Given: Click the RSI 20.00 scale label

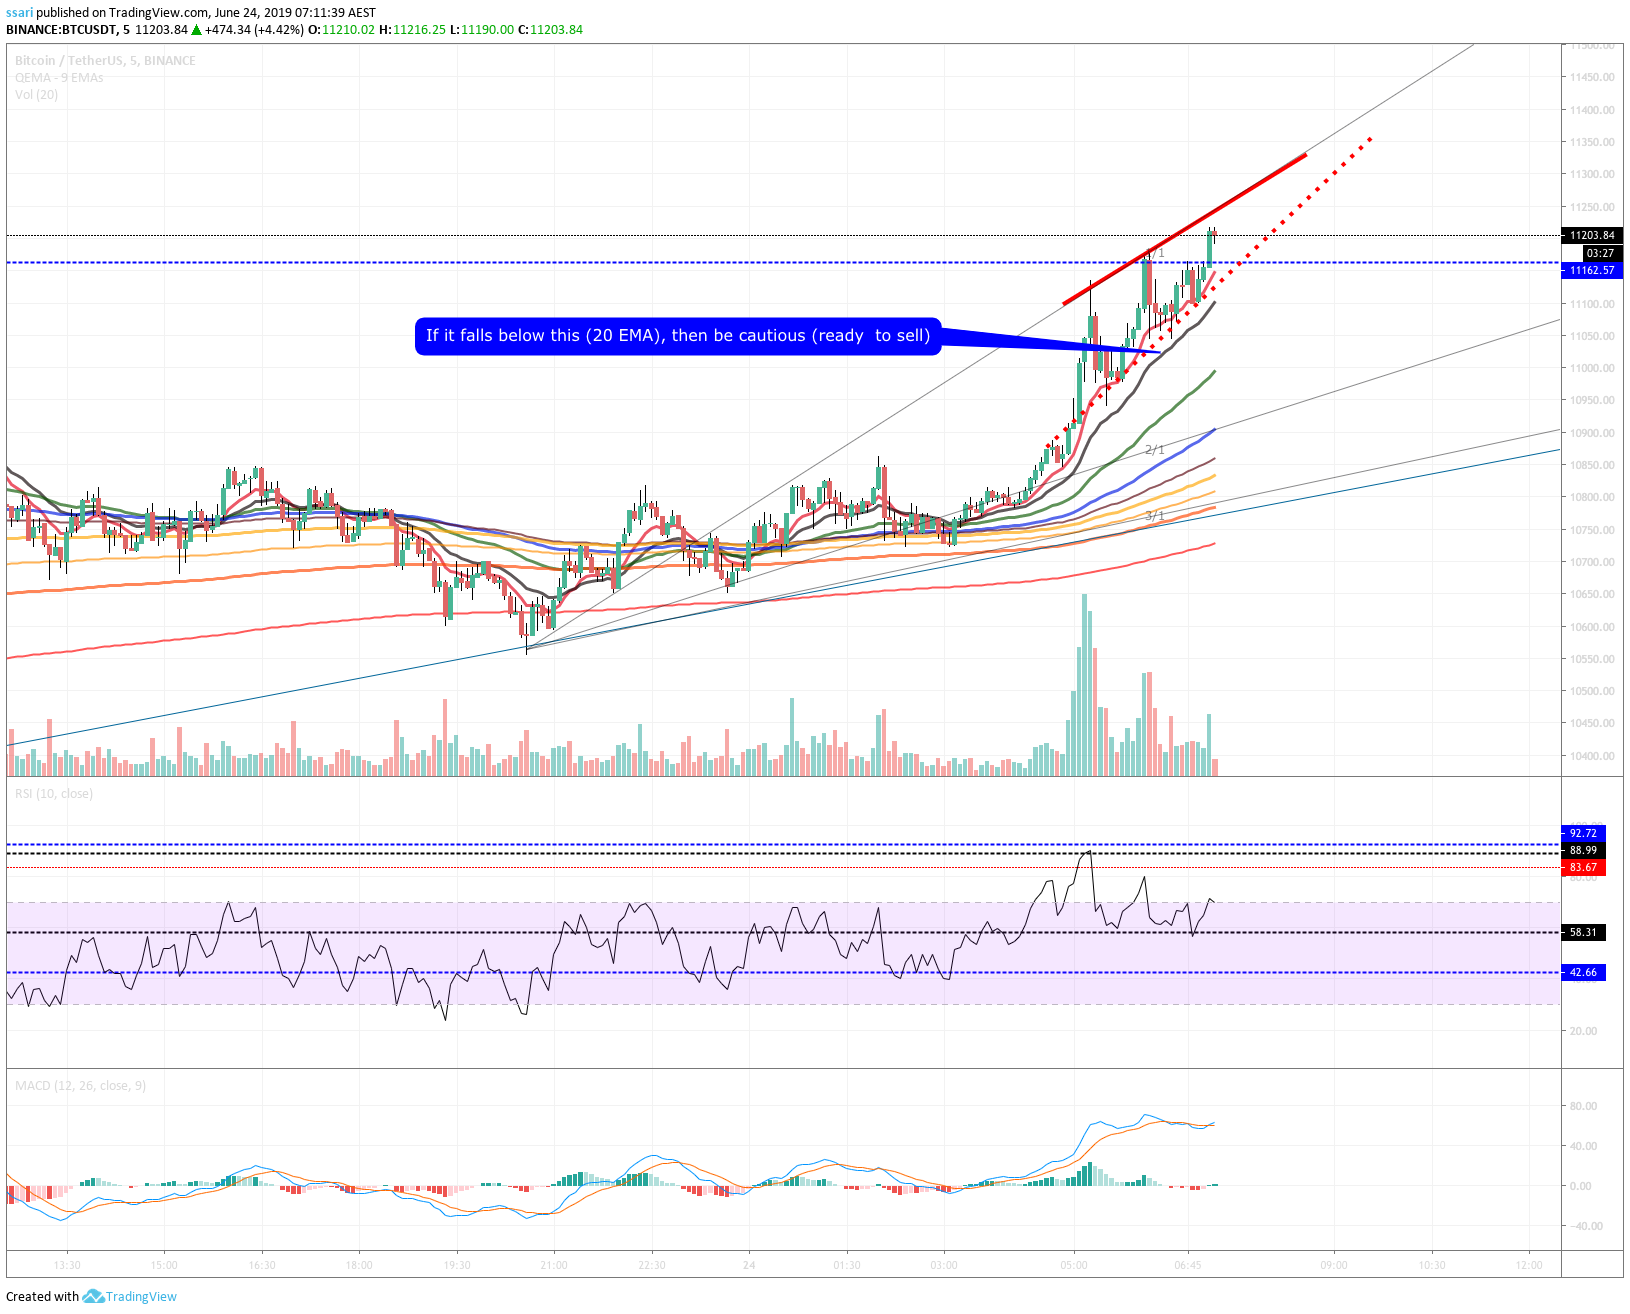Looking at the screenshot, I should pos(1583,1031).
